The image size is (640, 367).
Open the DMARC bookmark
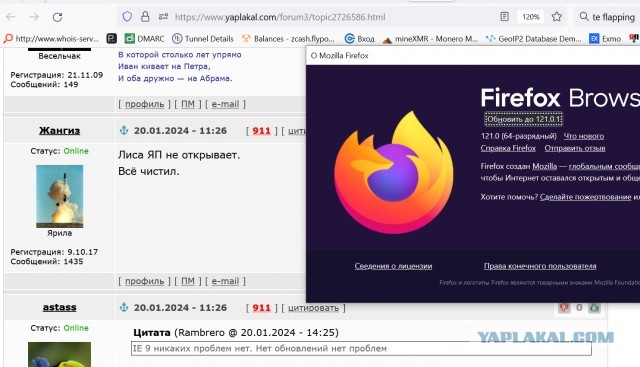click(144, 39)
